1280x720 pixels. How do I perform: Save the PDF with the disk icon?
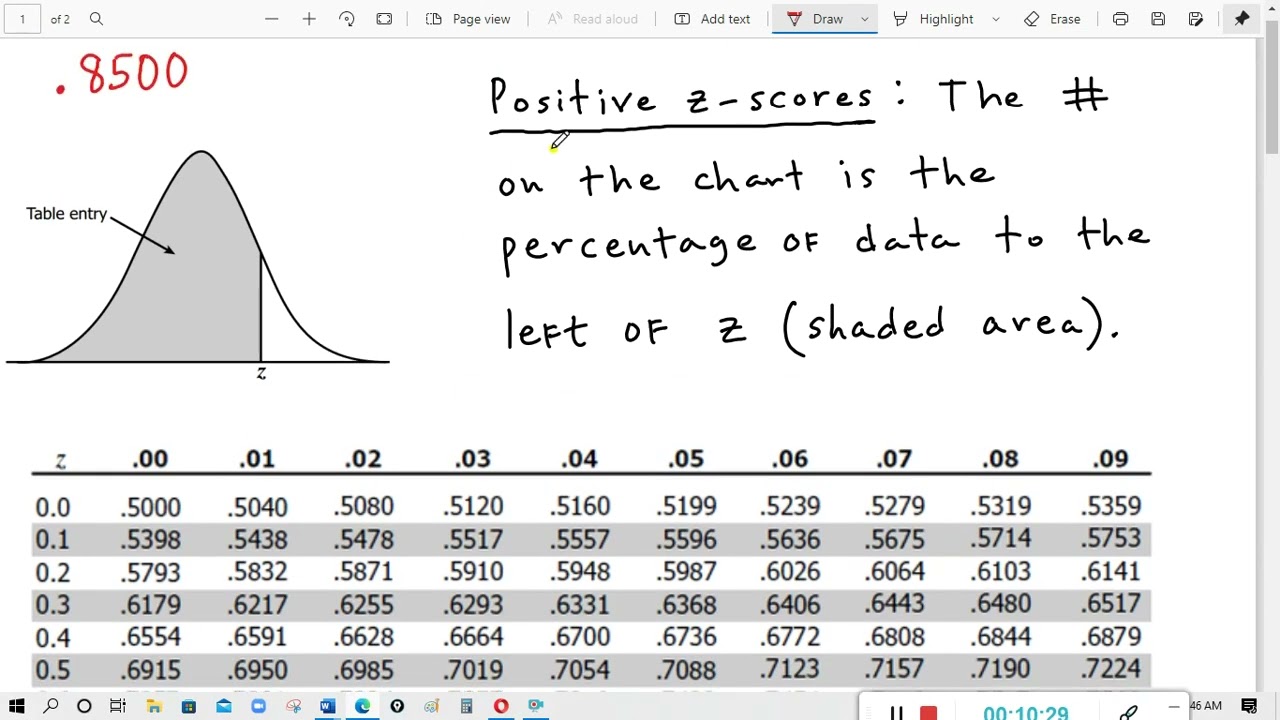tap(1158, 19)
